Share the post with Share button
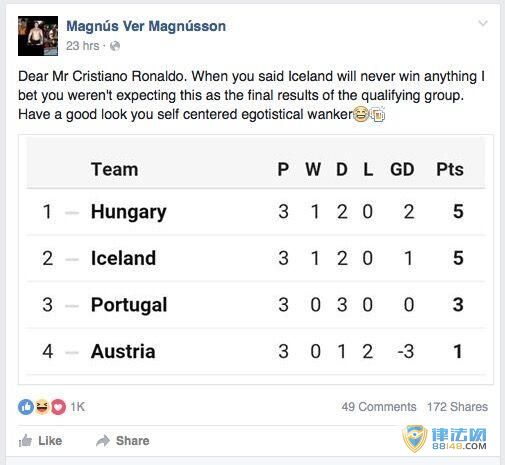Viewport: 505px width, 465px height. tap(122, 441)
